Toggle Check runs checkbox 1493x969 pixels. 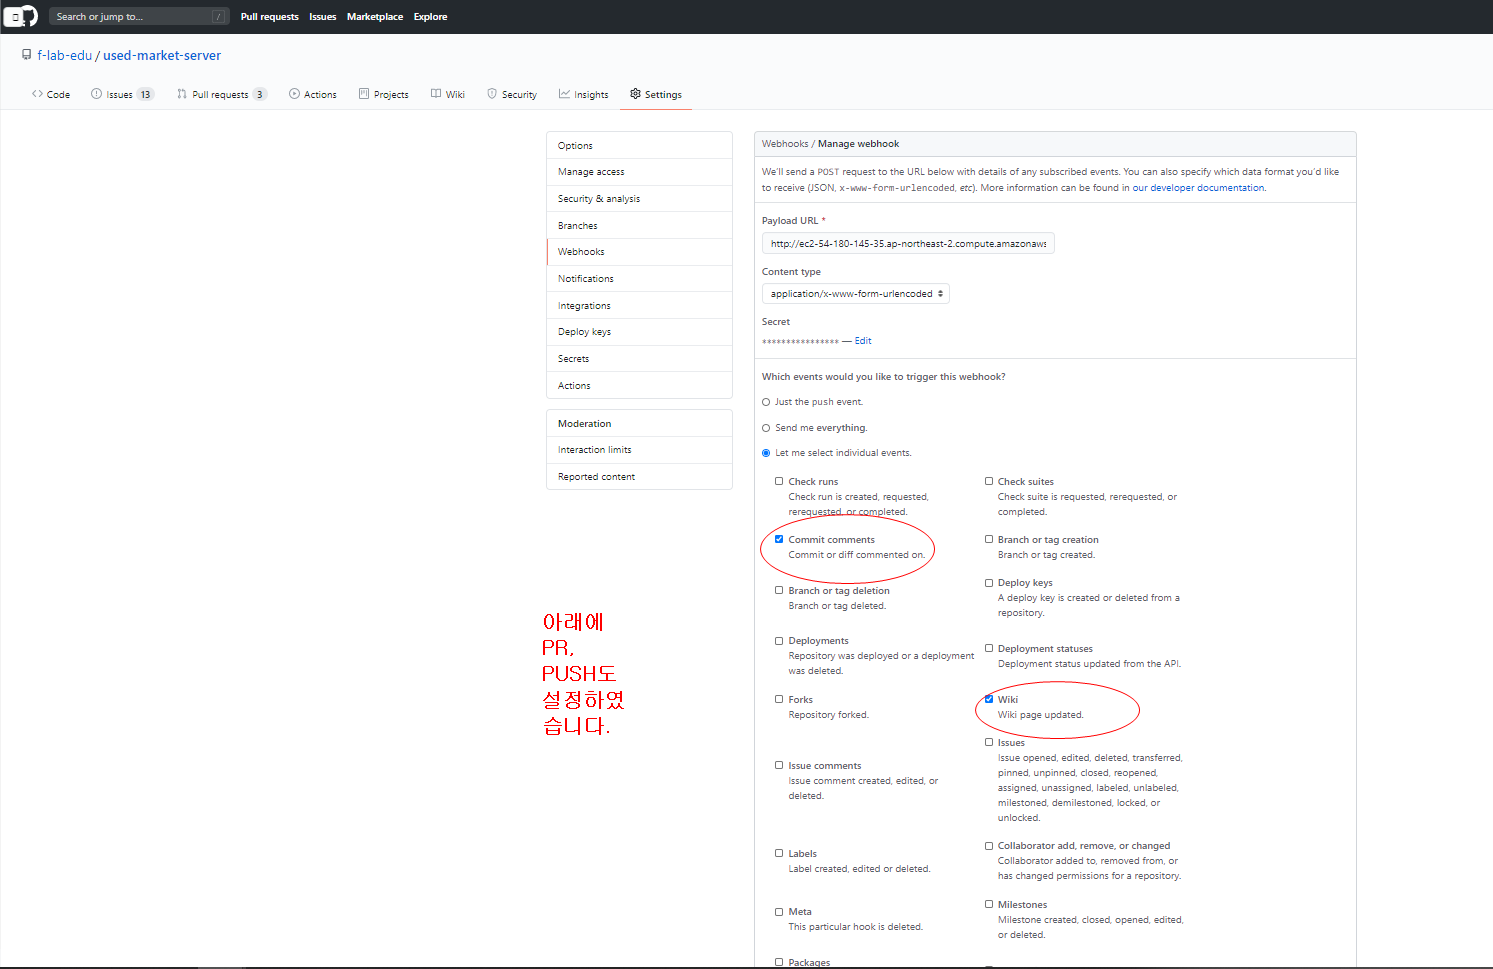[x=779, y=481]
